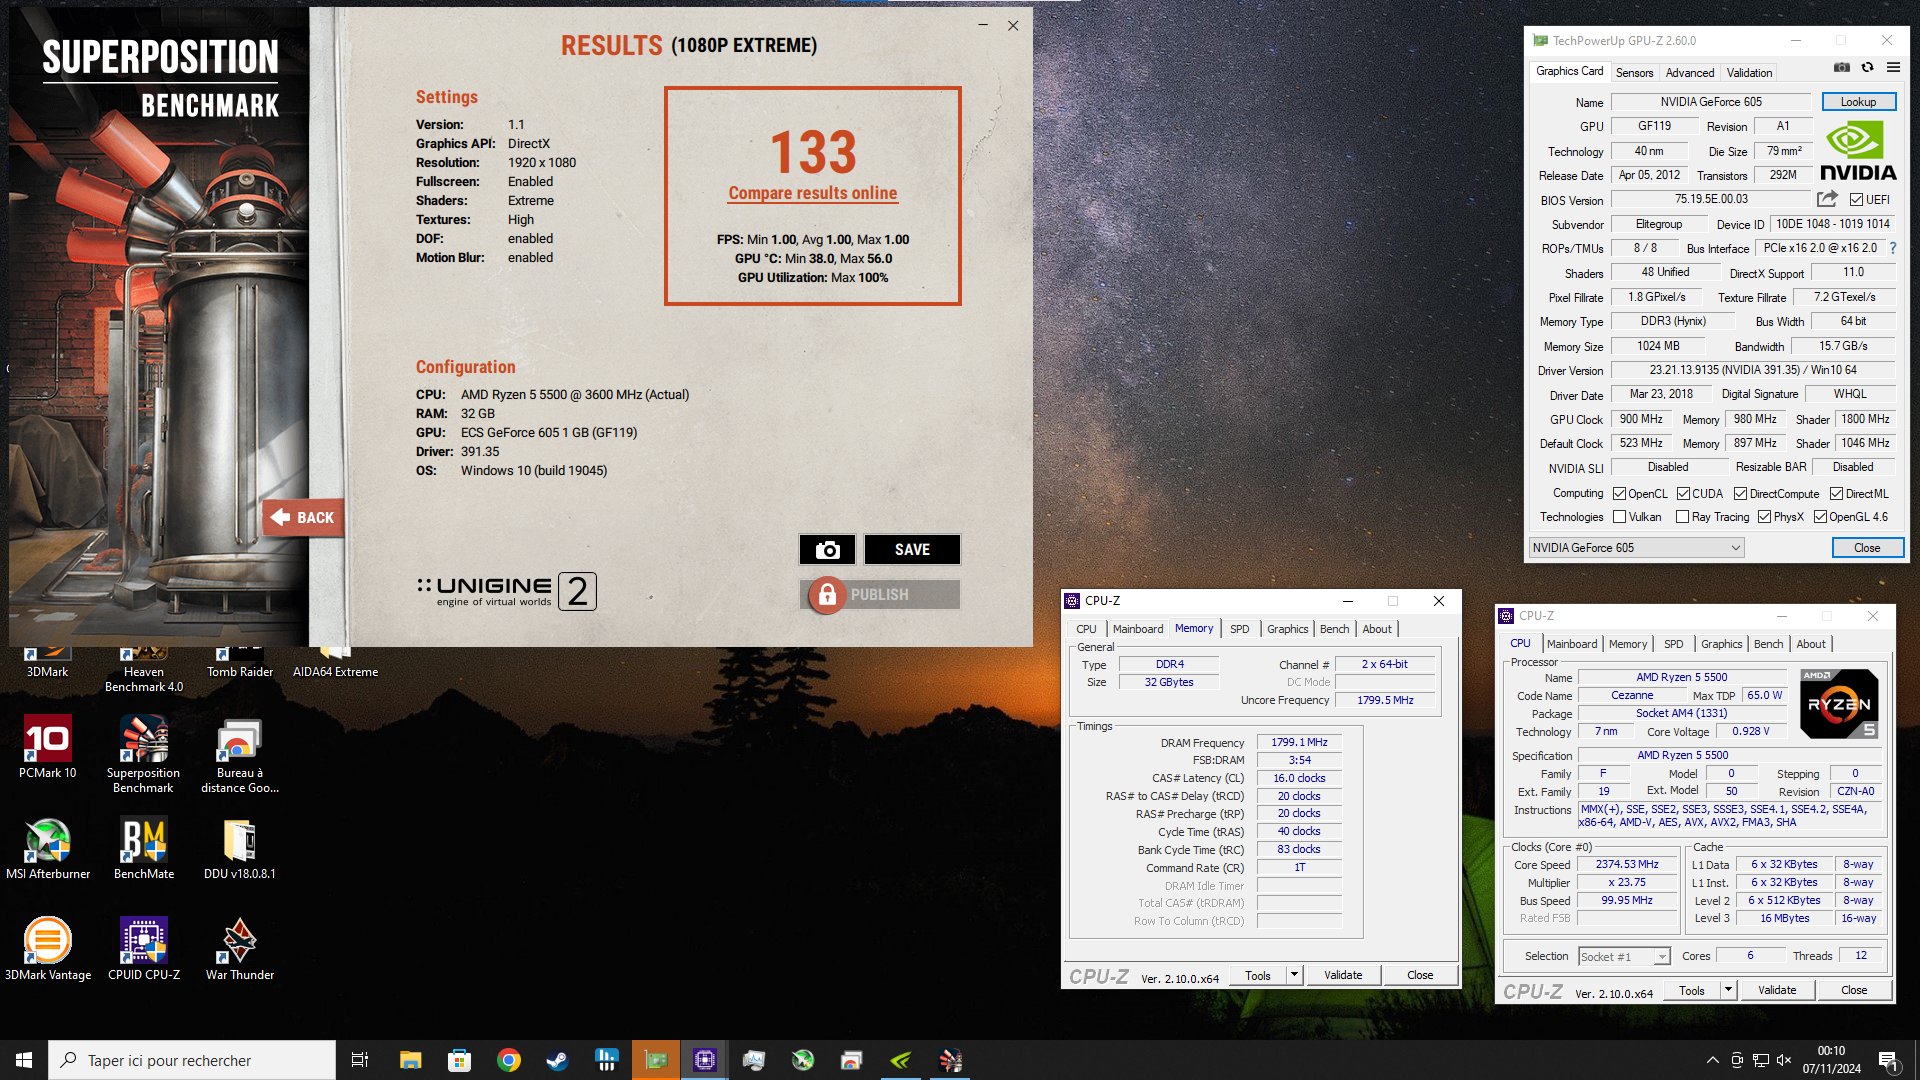Toggle the OpenCL checkbox

point(1619,494)
